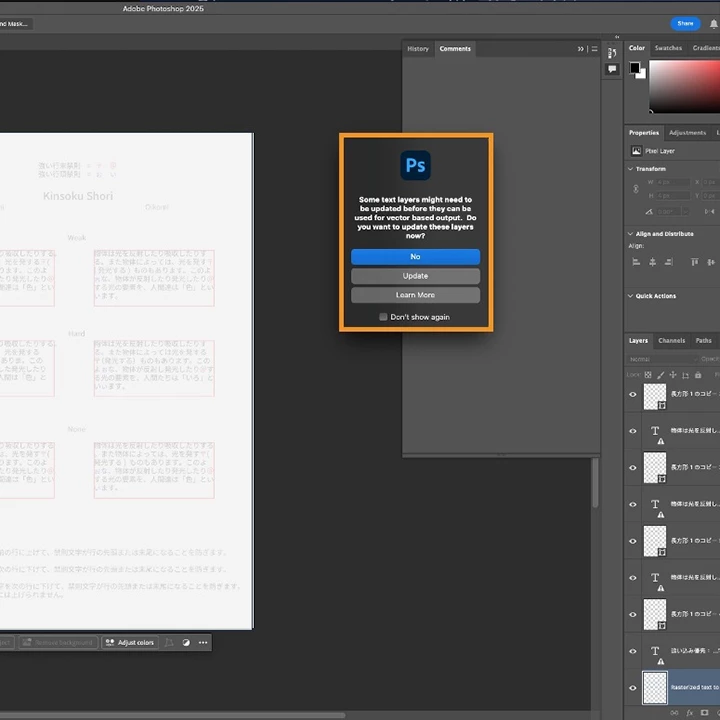Open the Comments panel icon in dock
This screenshot has width=720, height=720.
pyautogui.click(x=612, y=69)
